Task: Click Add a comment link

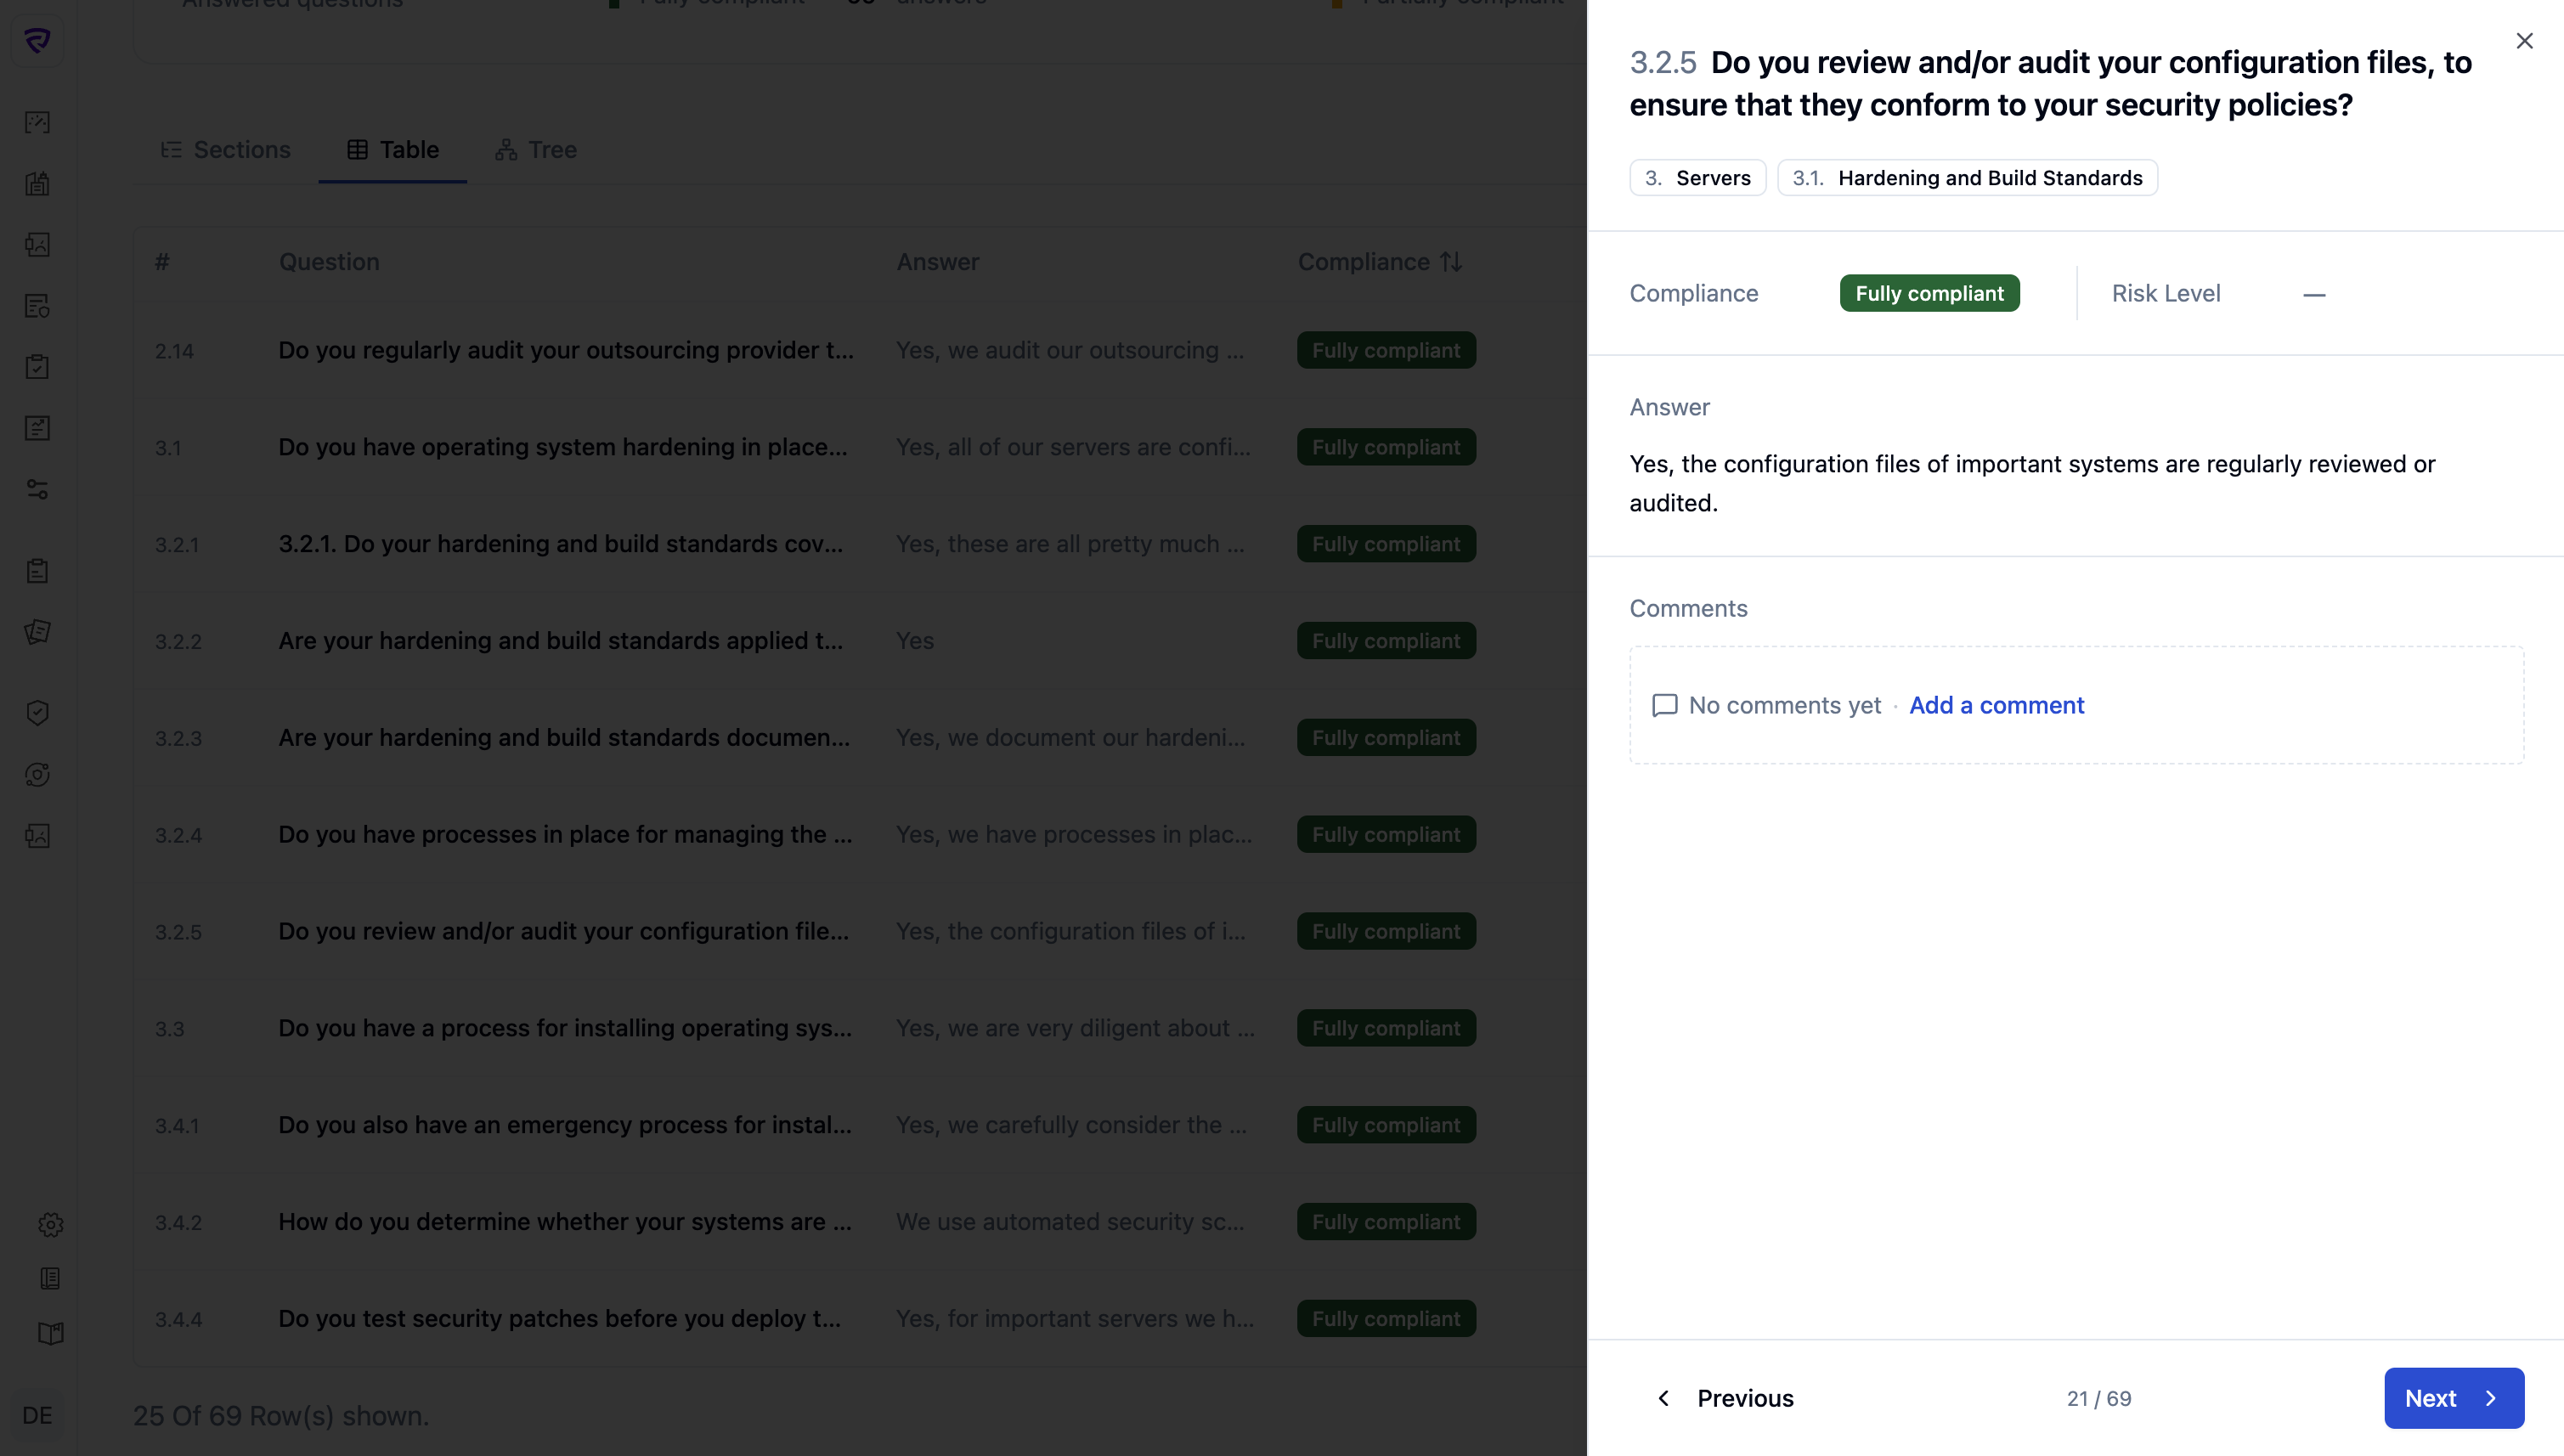Action: pyautogui.click(x=1996, y=706)
